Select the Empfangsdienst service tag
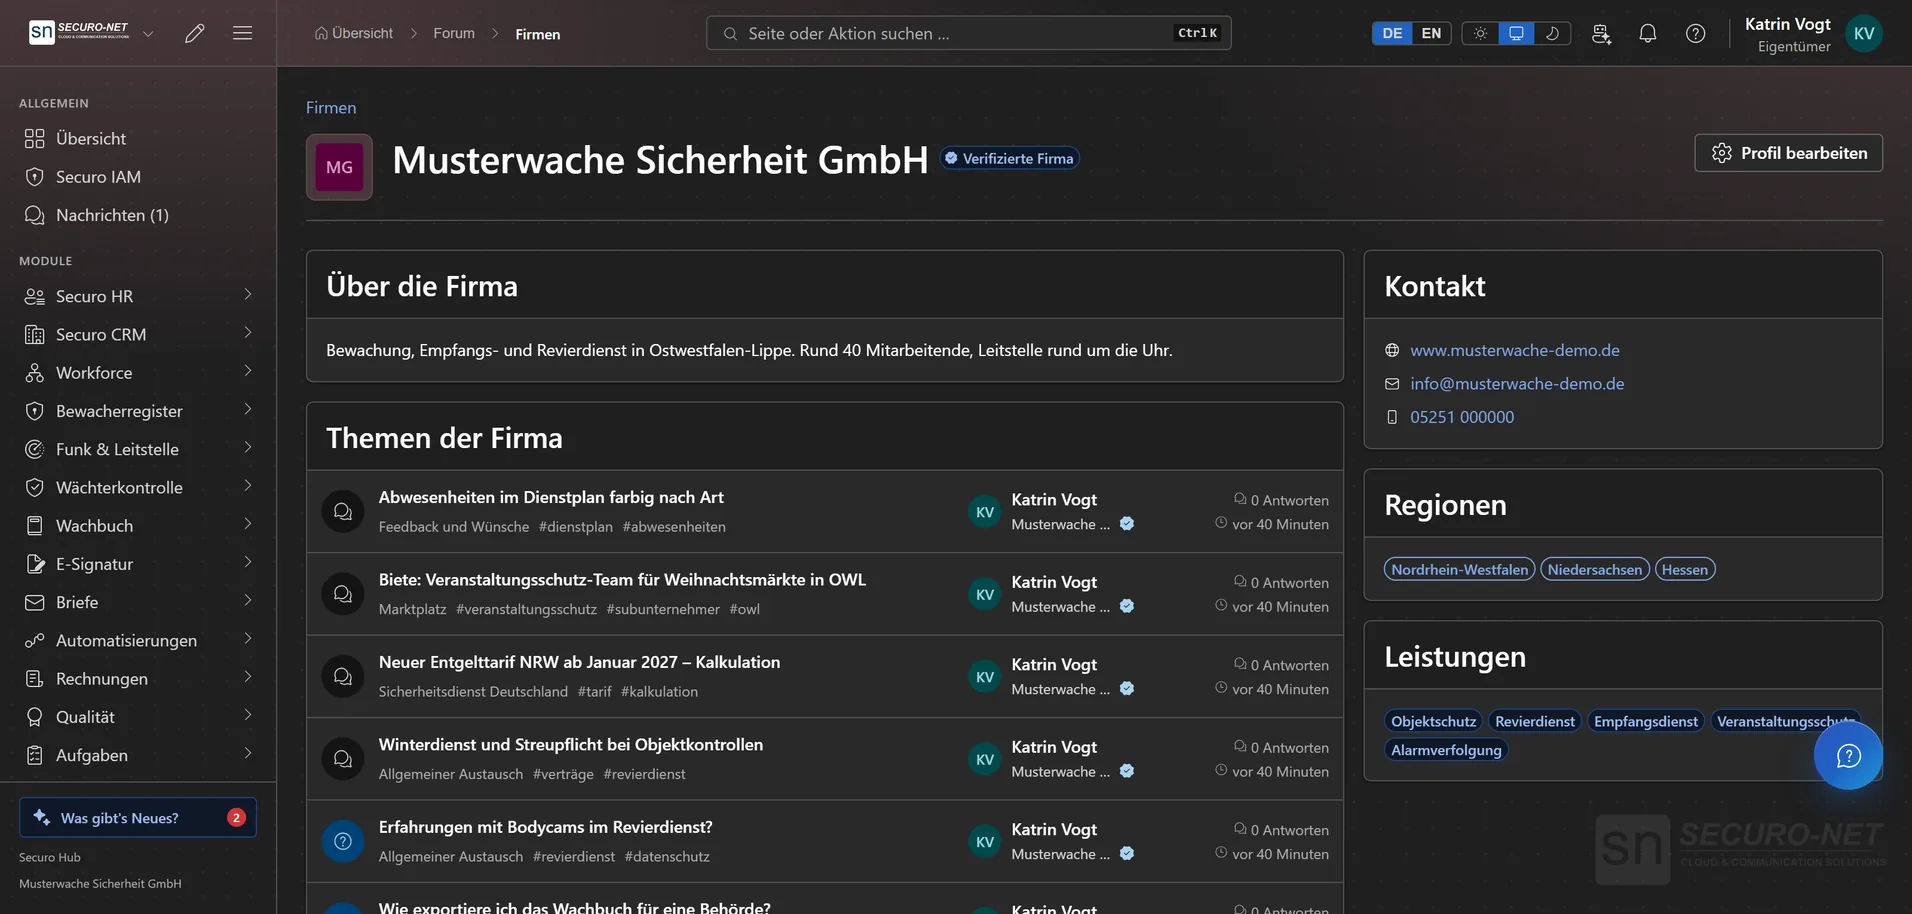This screenshot has height=914, width=1912. tap(1646, 721)
